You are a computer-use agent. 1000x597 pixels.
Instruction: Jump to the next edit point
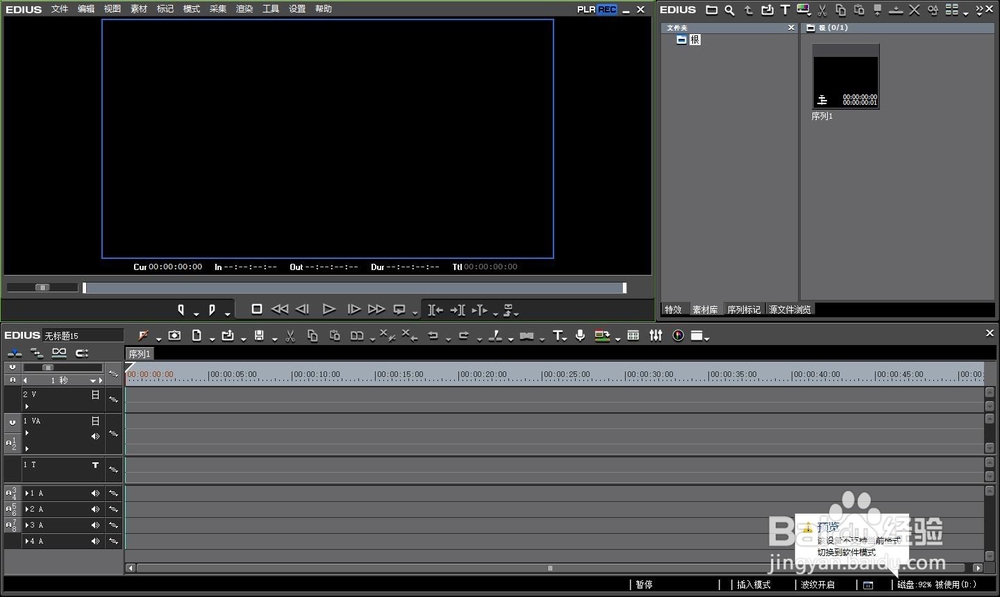tap(457, 310)
